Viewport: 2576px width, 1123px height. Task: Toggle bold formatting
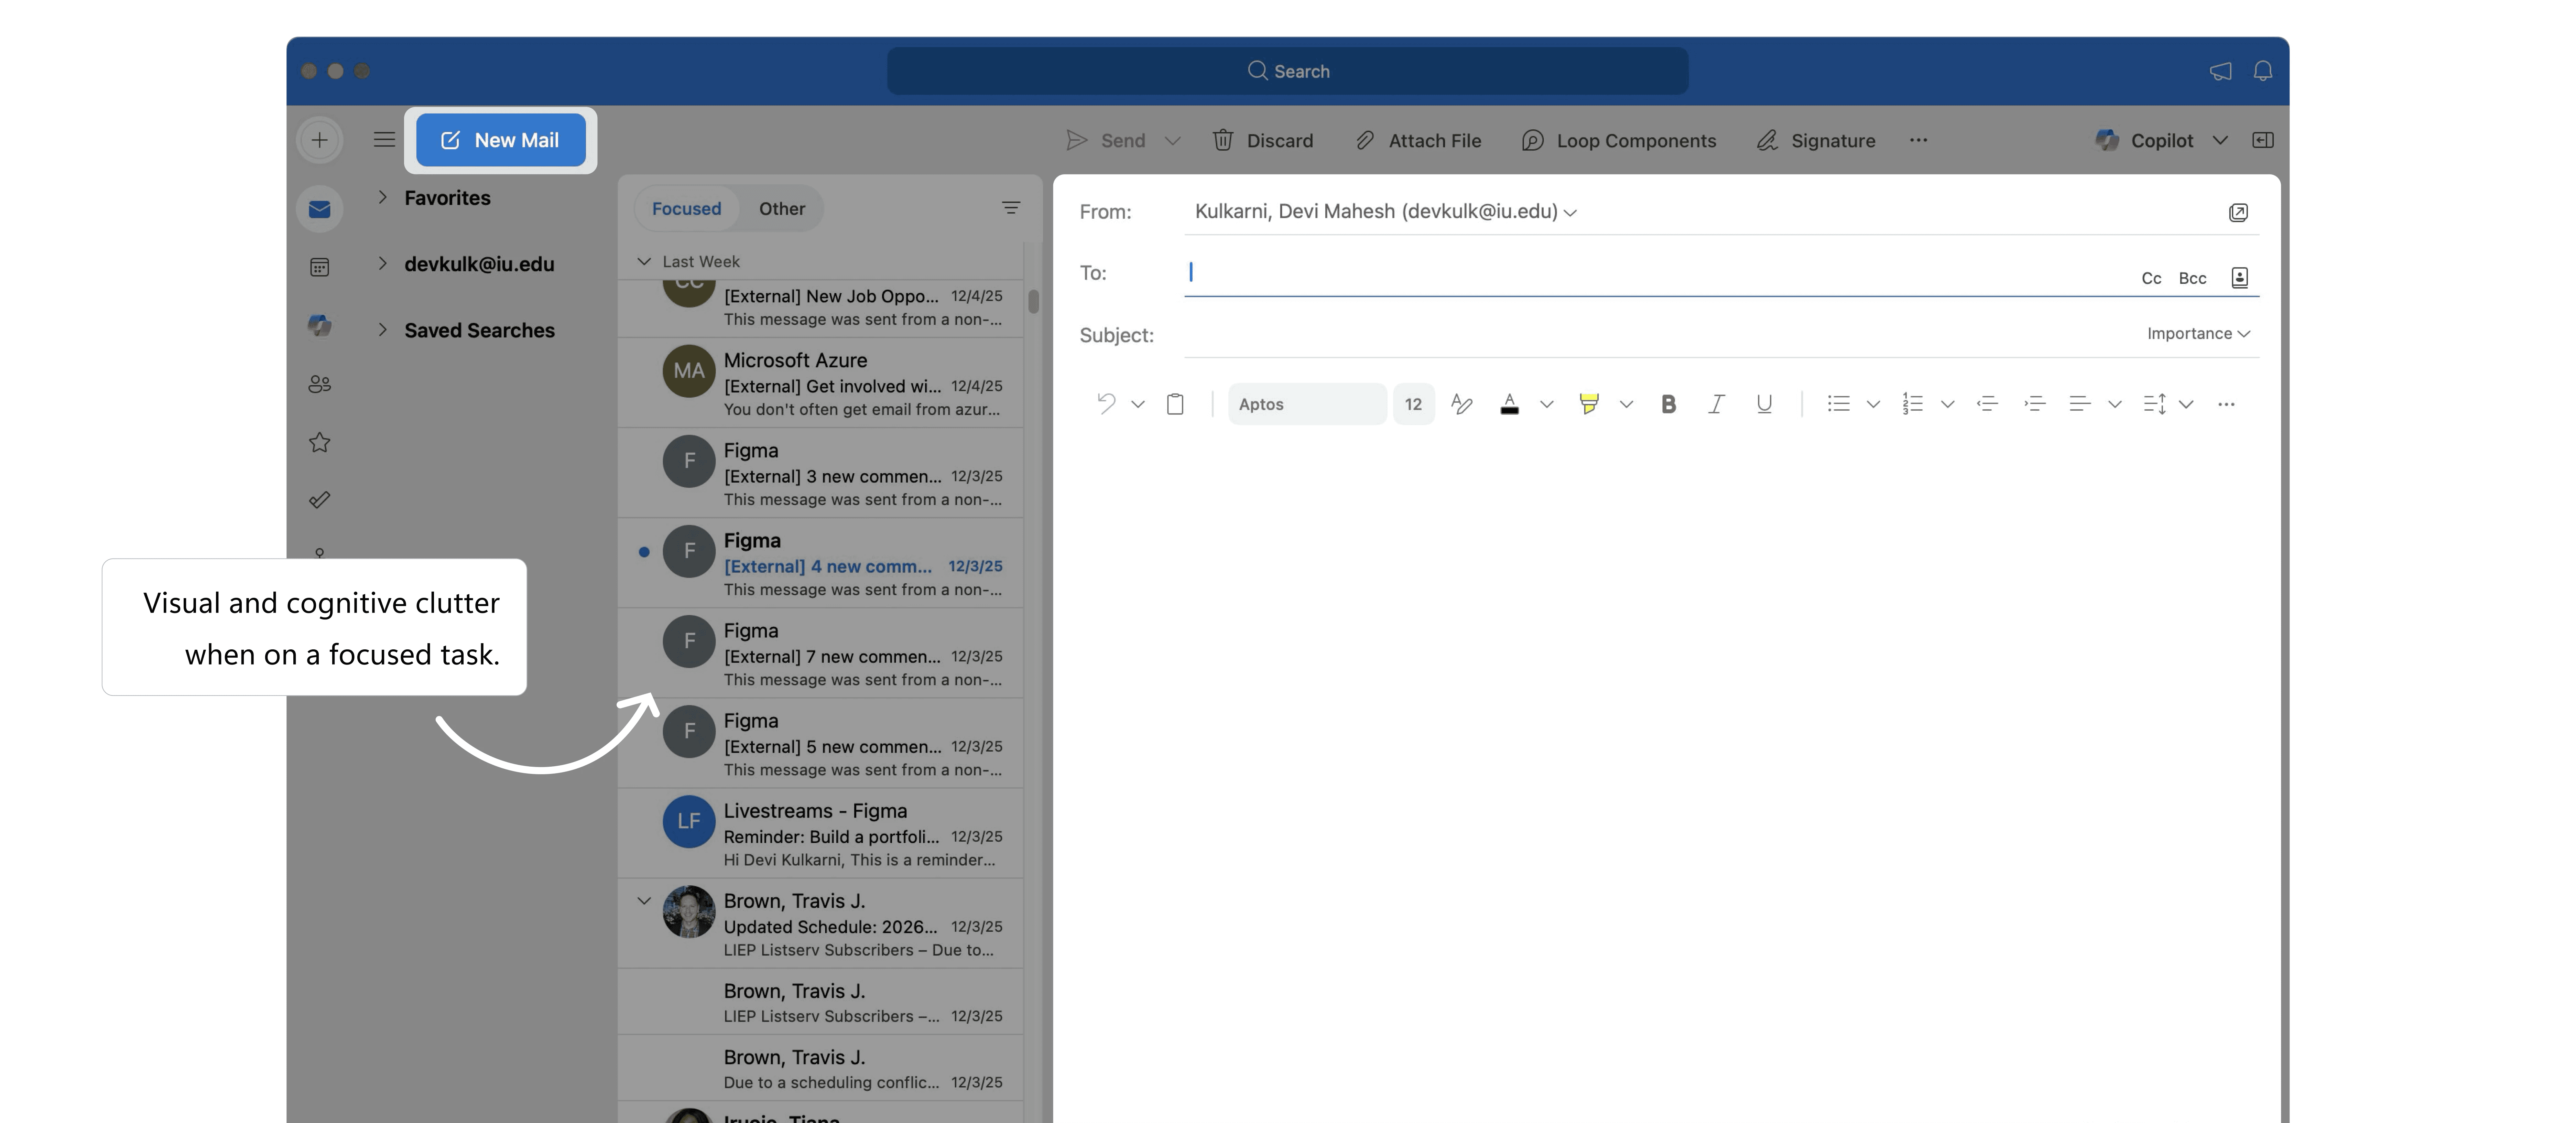click(1668, 404)
